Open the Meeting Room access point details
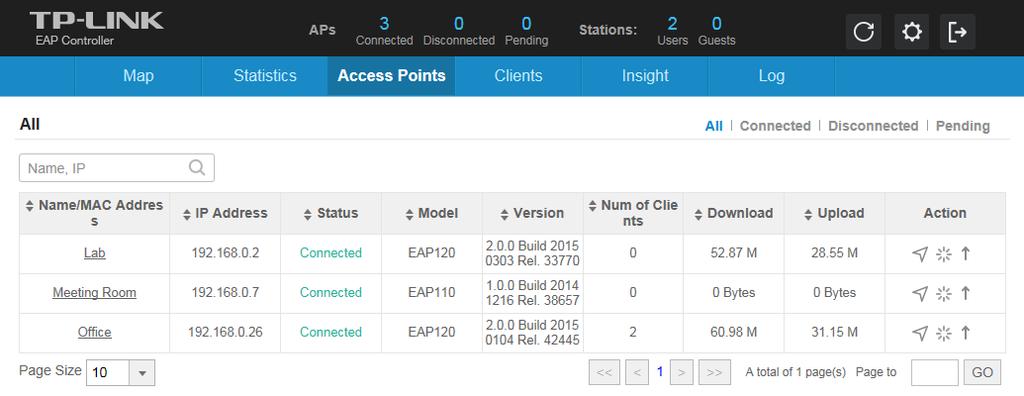Viewport: 1024px width, 396px height. 94,292
